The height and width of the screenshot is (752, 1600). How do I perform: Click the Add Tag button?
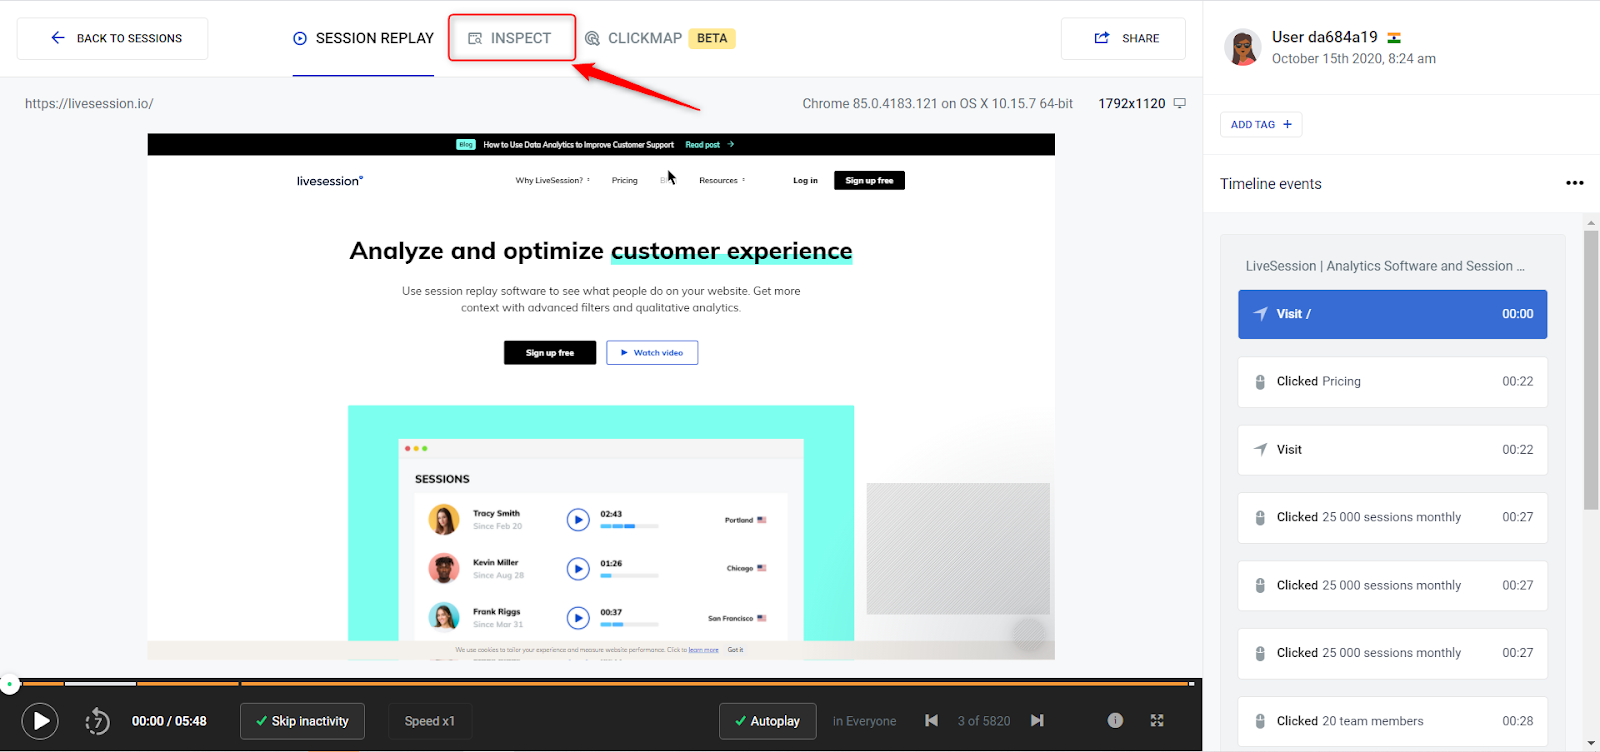[1261, 124]
